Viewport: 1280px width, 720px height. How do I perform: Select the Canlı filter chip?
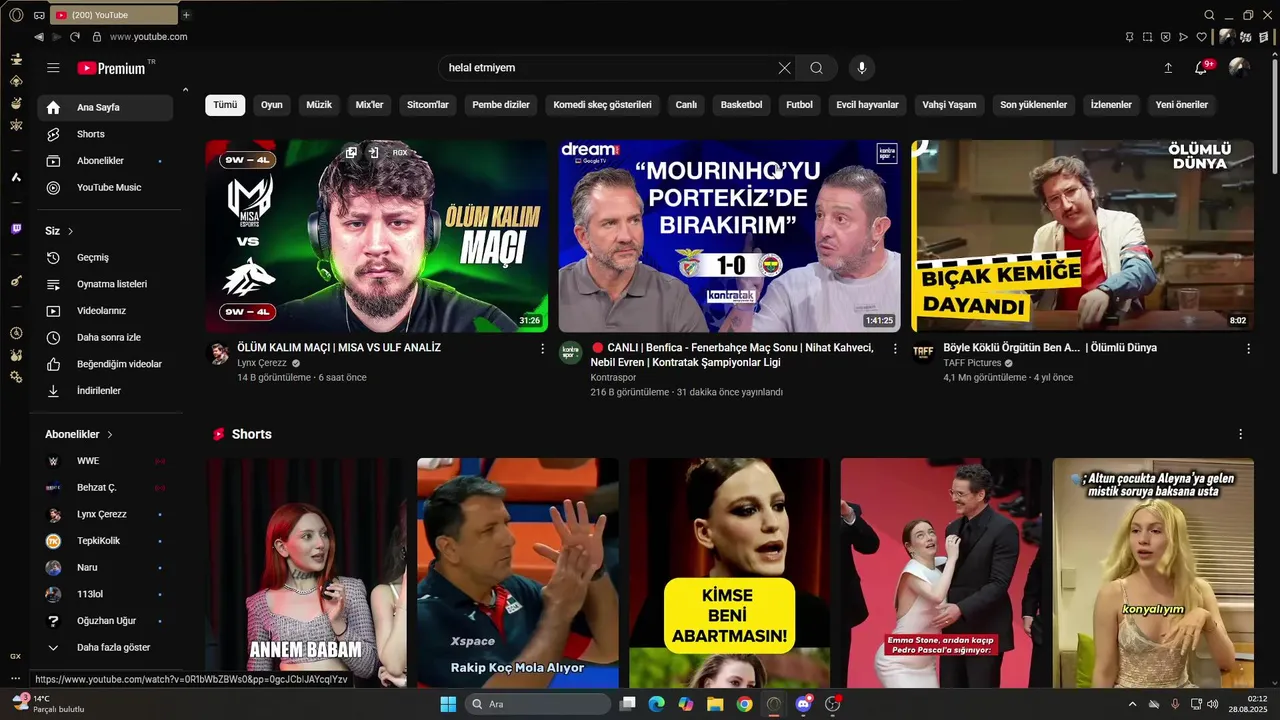tap(686, 105)
